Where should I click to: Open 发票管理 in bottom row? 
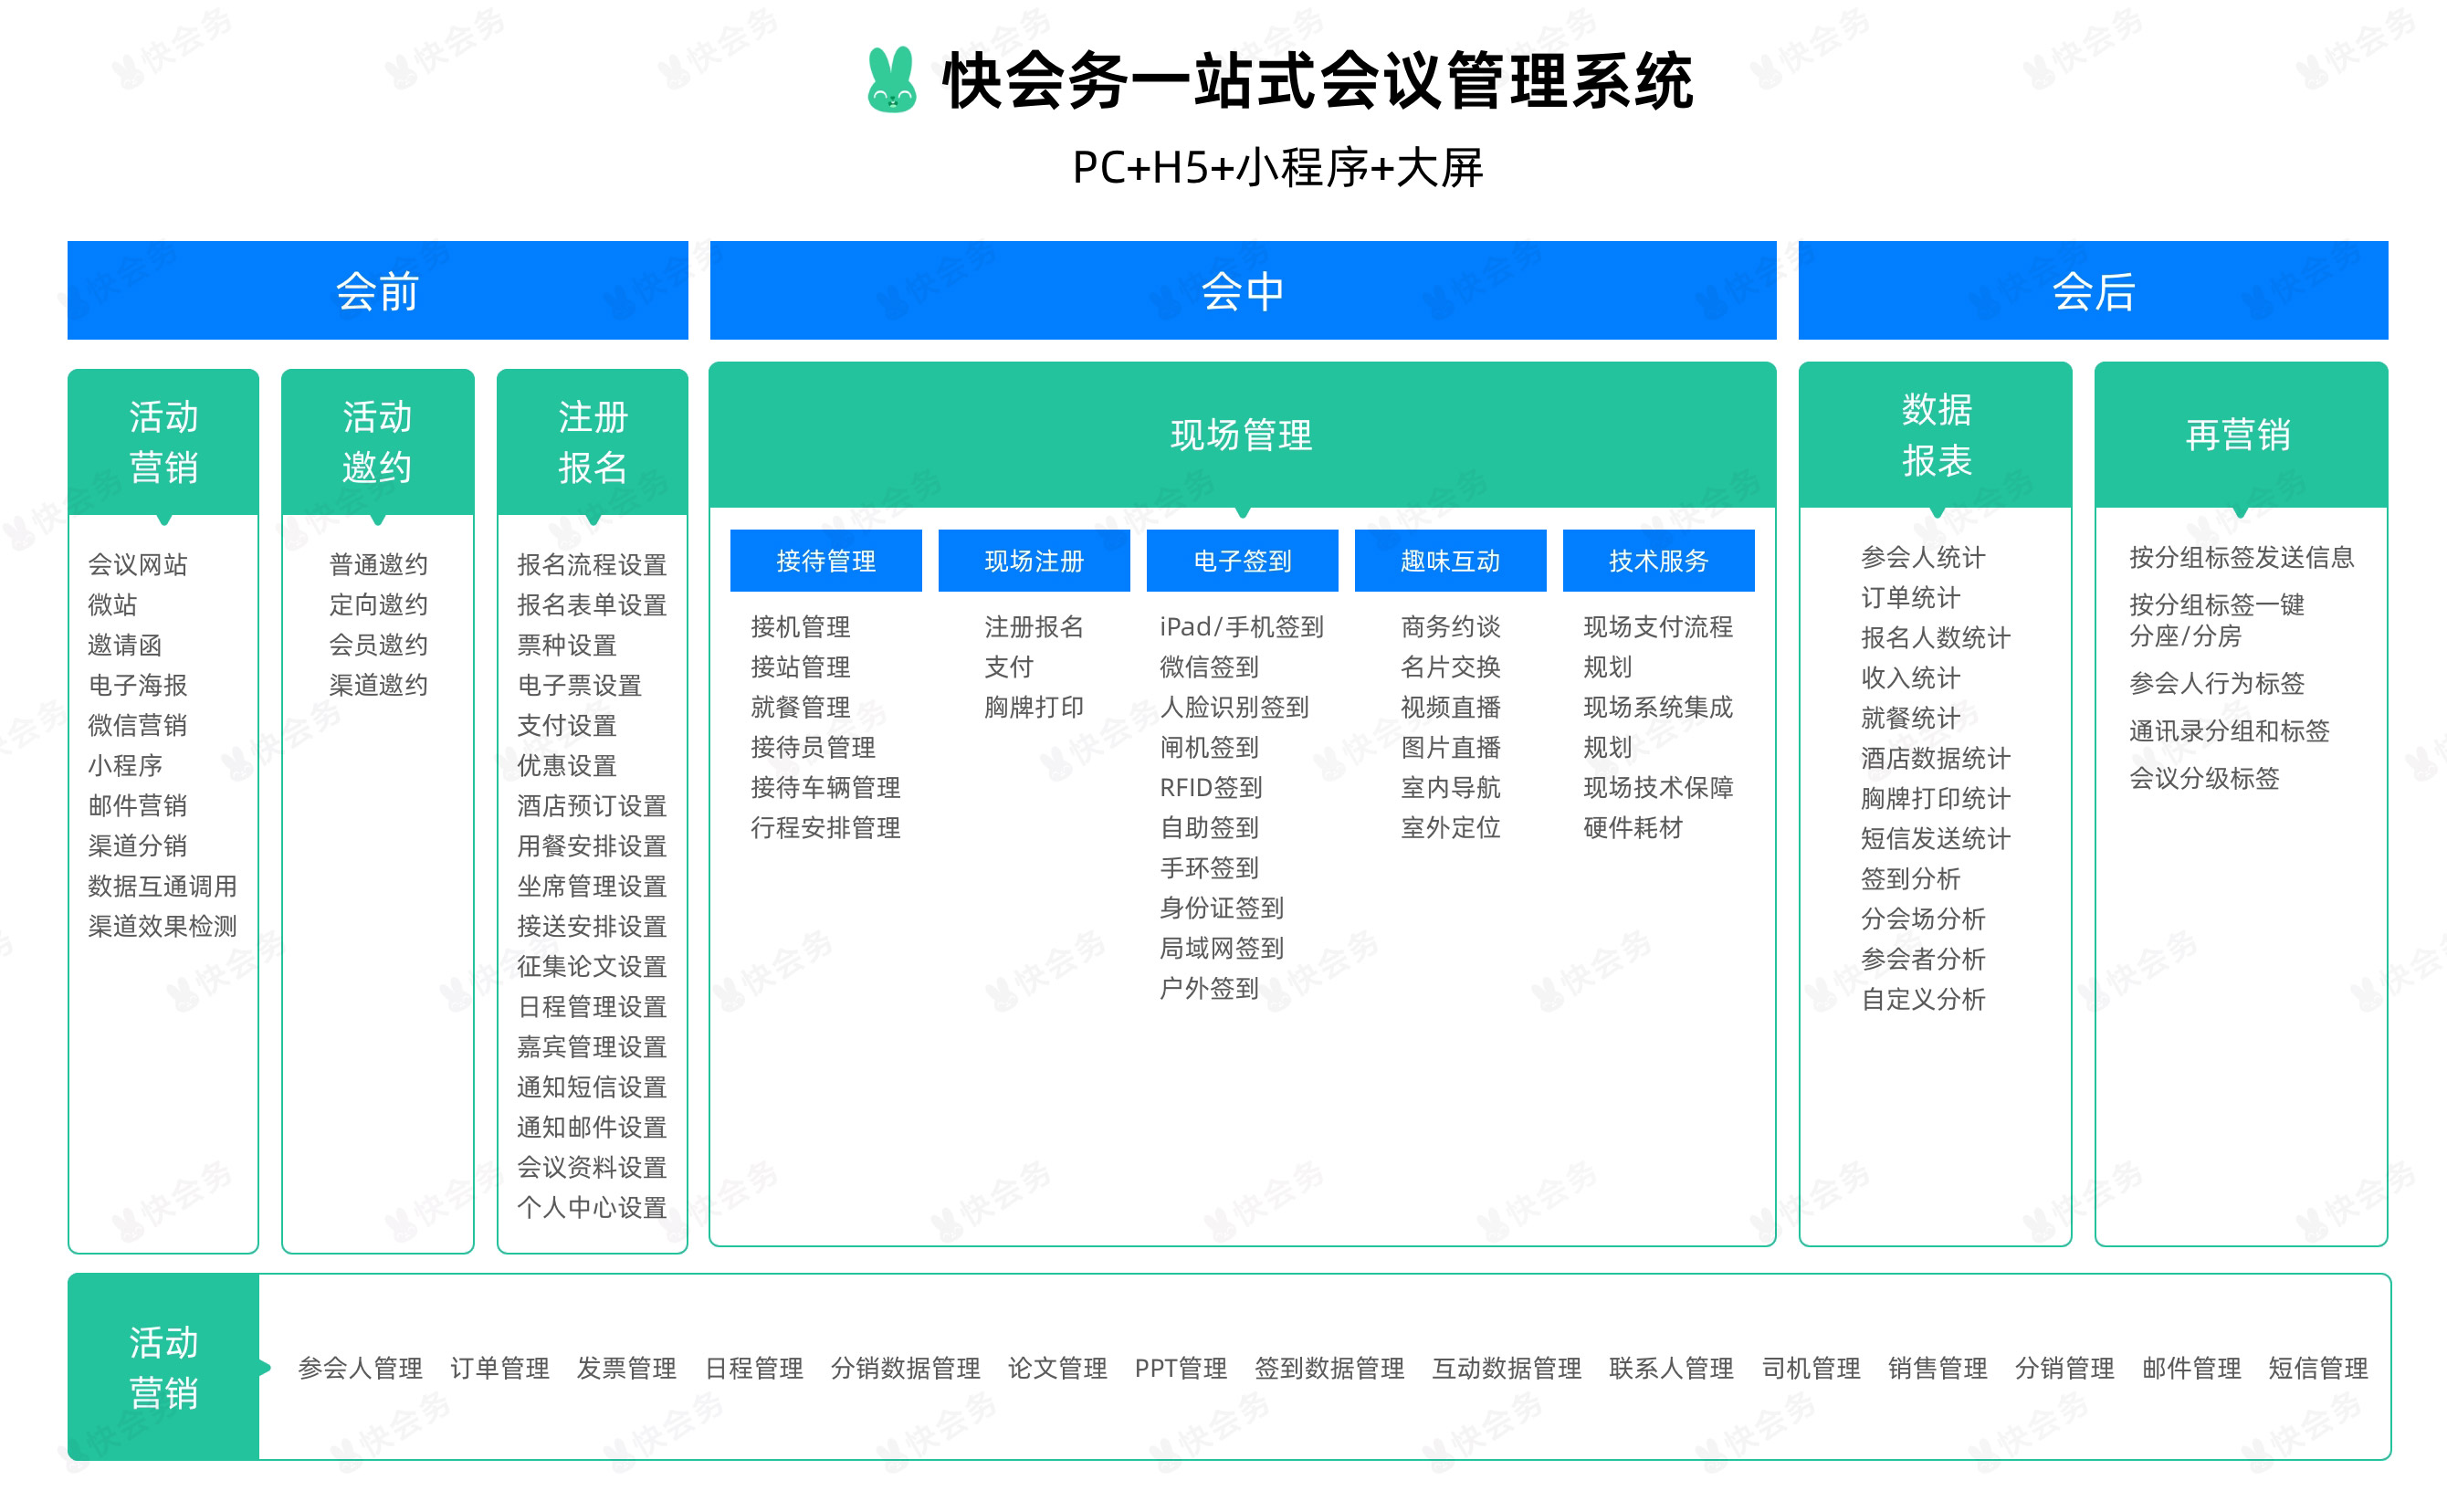[x=626, y=1368]
